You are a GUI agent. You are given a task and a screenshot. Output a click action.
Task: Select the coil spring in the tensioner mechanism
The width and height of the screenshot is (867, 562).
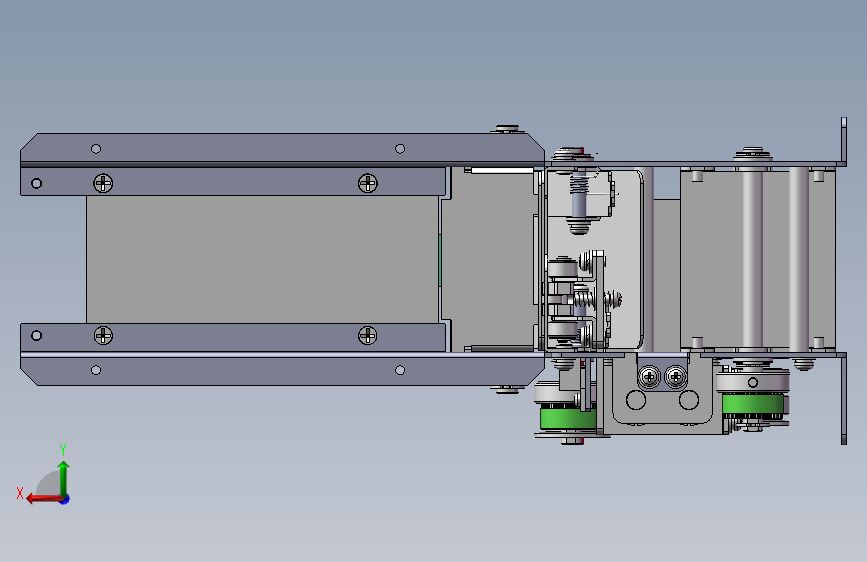(584, 300)
